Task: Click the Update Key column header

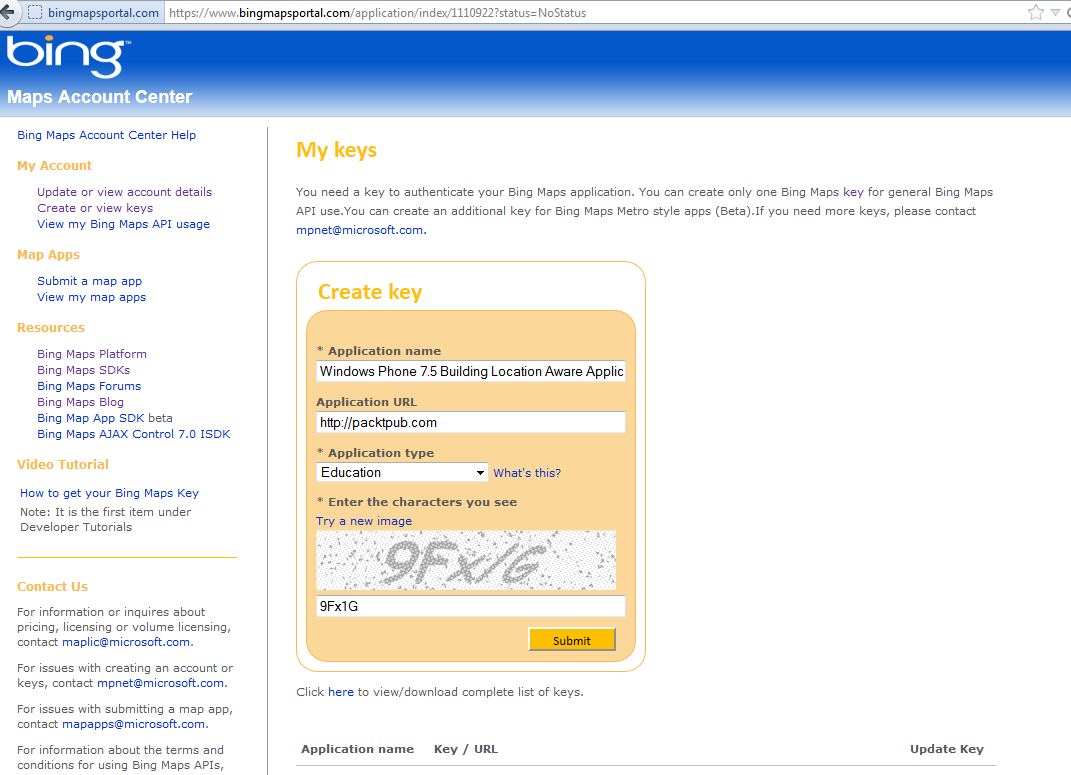Action: click(947, 749)
